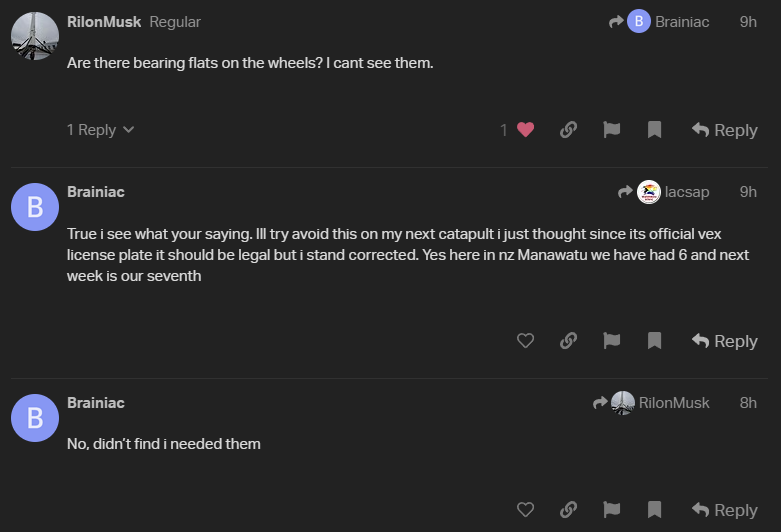
Task: Flag RilonMusk's bearing flats post
Action: pos(611,129)
